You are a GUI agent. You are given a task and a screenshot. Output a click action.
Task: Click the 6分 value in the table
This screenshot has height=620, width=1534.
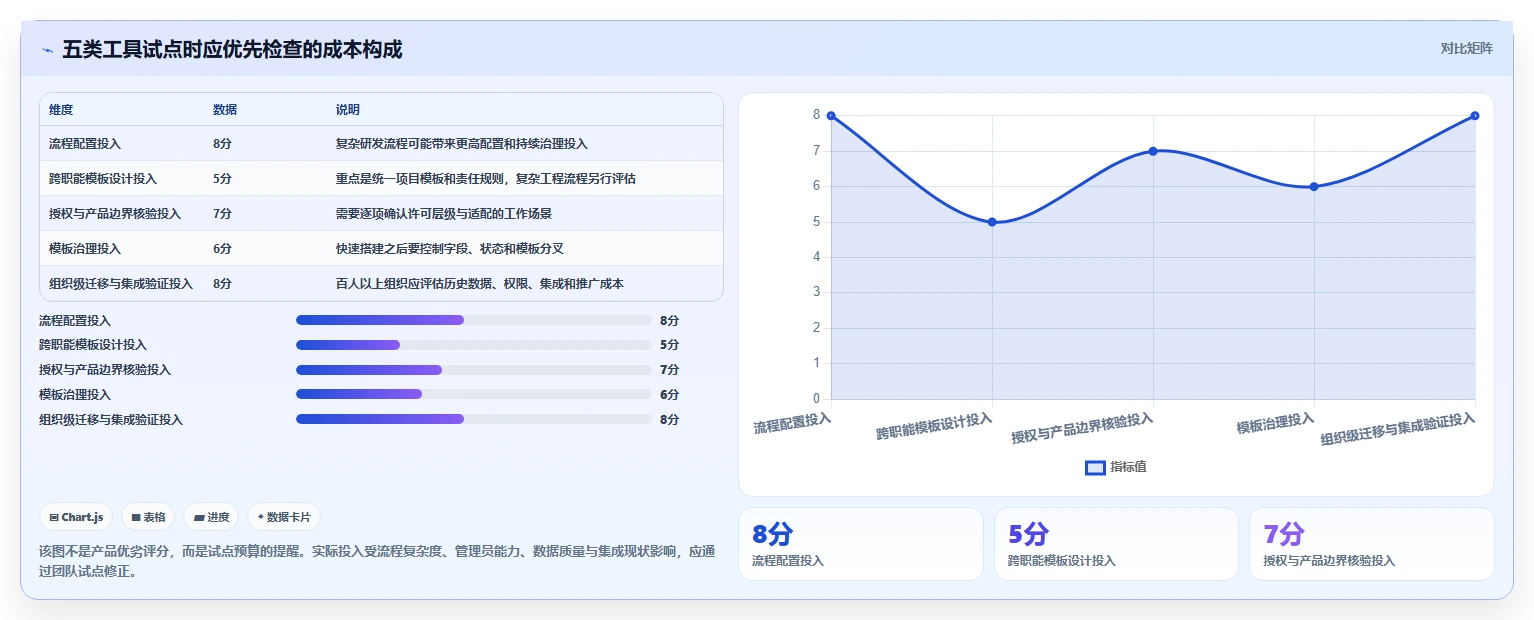click(x=222, y=249)
